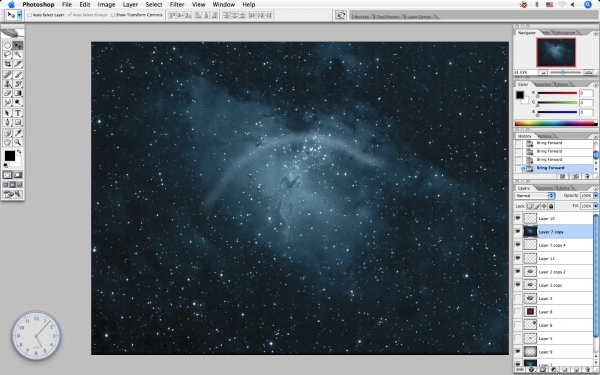Open the Apple menu
Viewport: 600px width, 375px height.
pos(11,5)
